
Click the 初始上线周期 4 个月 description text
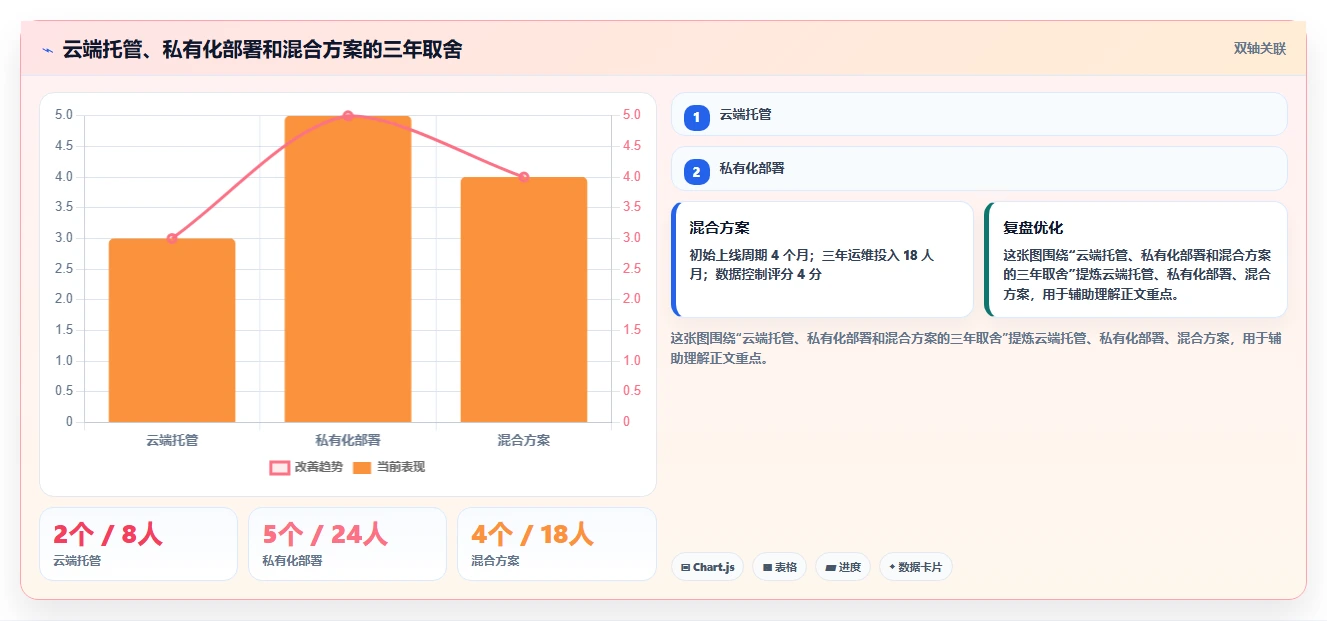[x=811, y=265]
